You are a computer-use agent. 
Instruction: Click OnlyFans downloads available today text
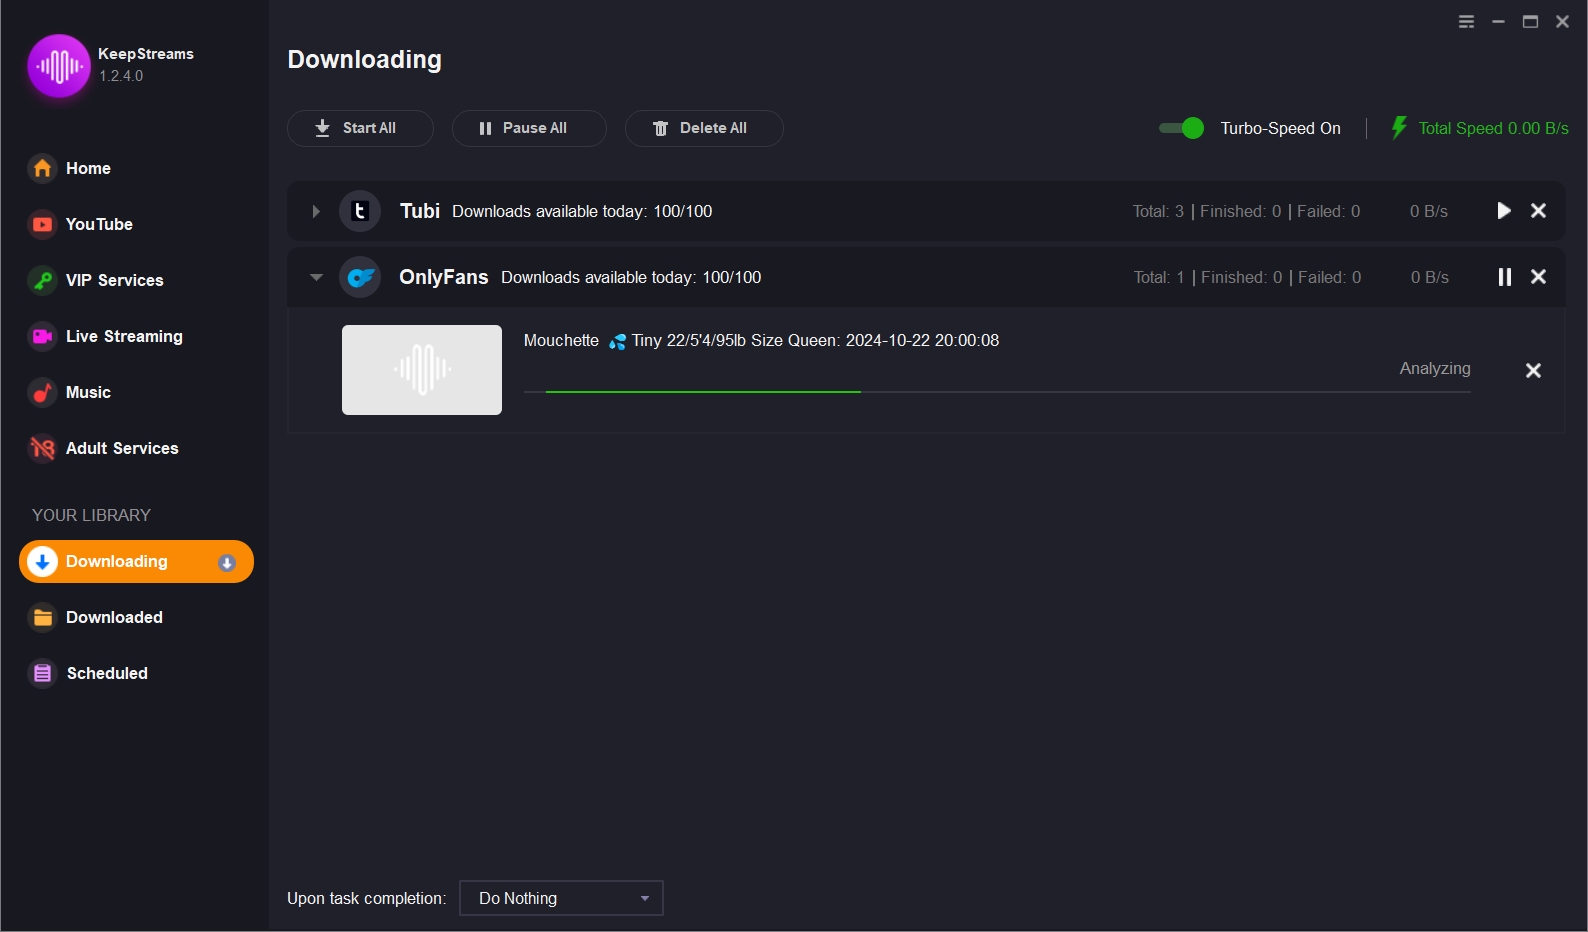(x=631, y=277)
